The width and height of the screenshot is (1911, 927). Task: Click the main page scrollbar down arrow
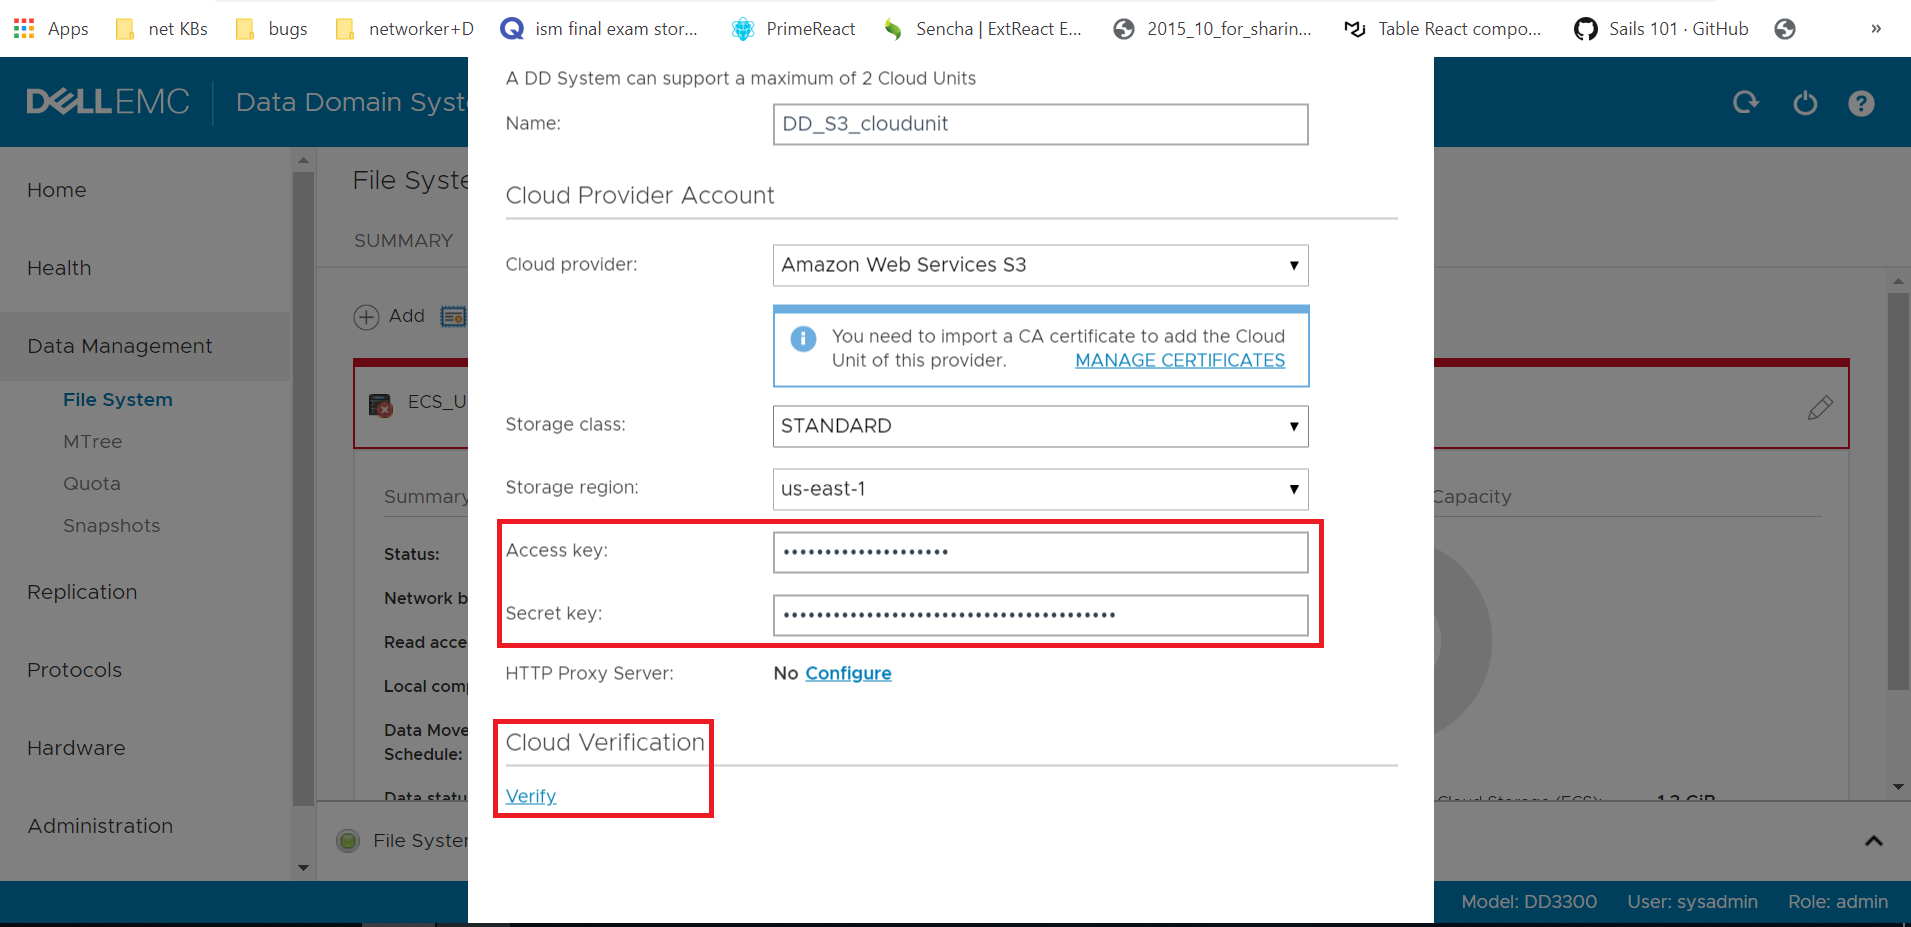1898,787
